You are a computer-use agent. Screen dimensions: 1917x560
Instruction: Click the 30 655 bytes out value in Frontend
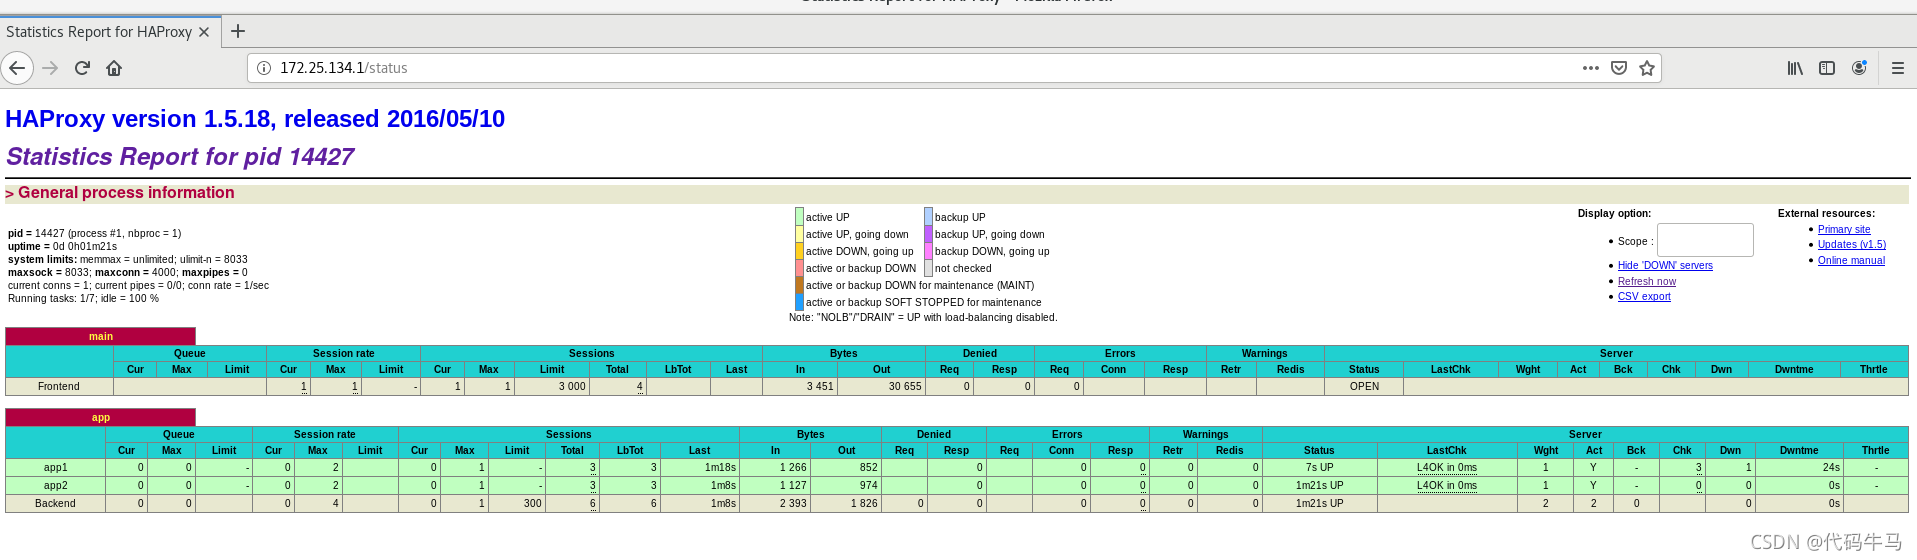tap(905, 386)
